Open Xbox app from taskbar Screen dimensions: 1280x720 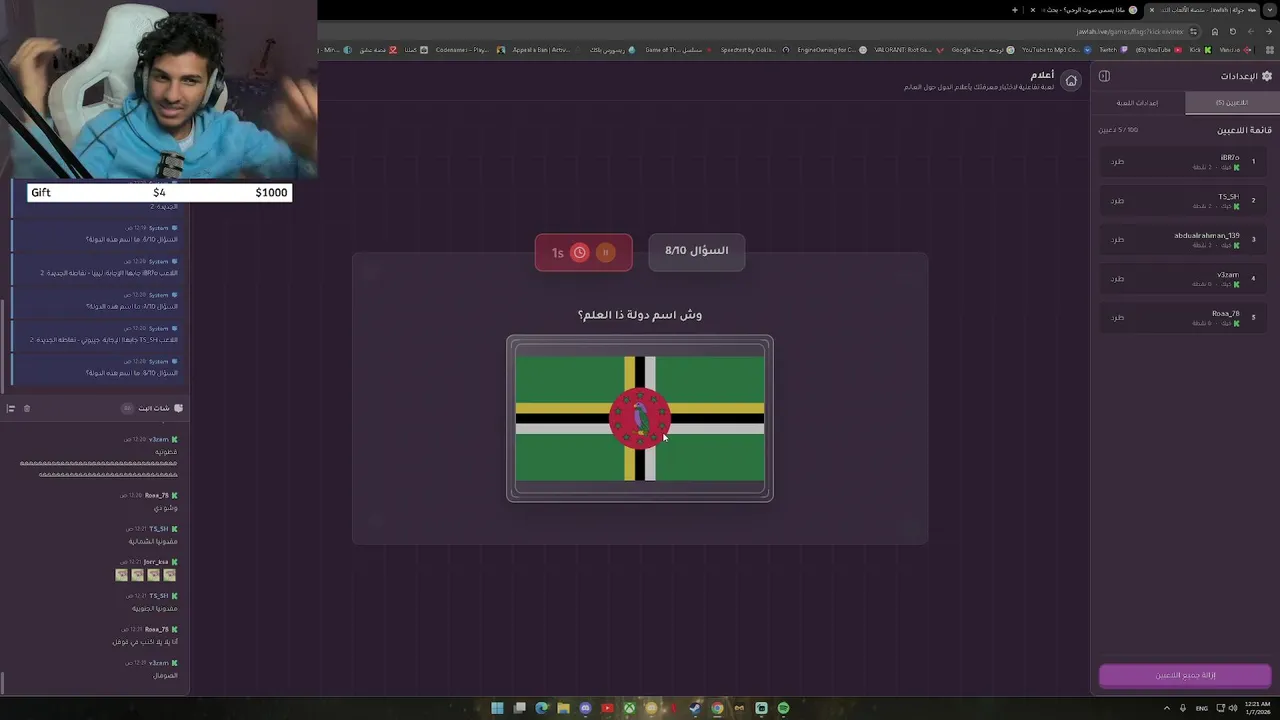pos(629,708)
